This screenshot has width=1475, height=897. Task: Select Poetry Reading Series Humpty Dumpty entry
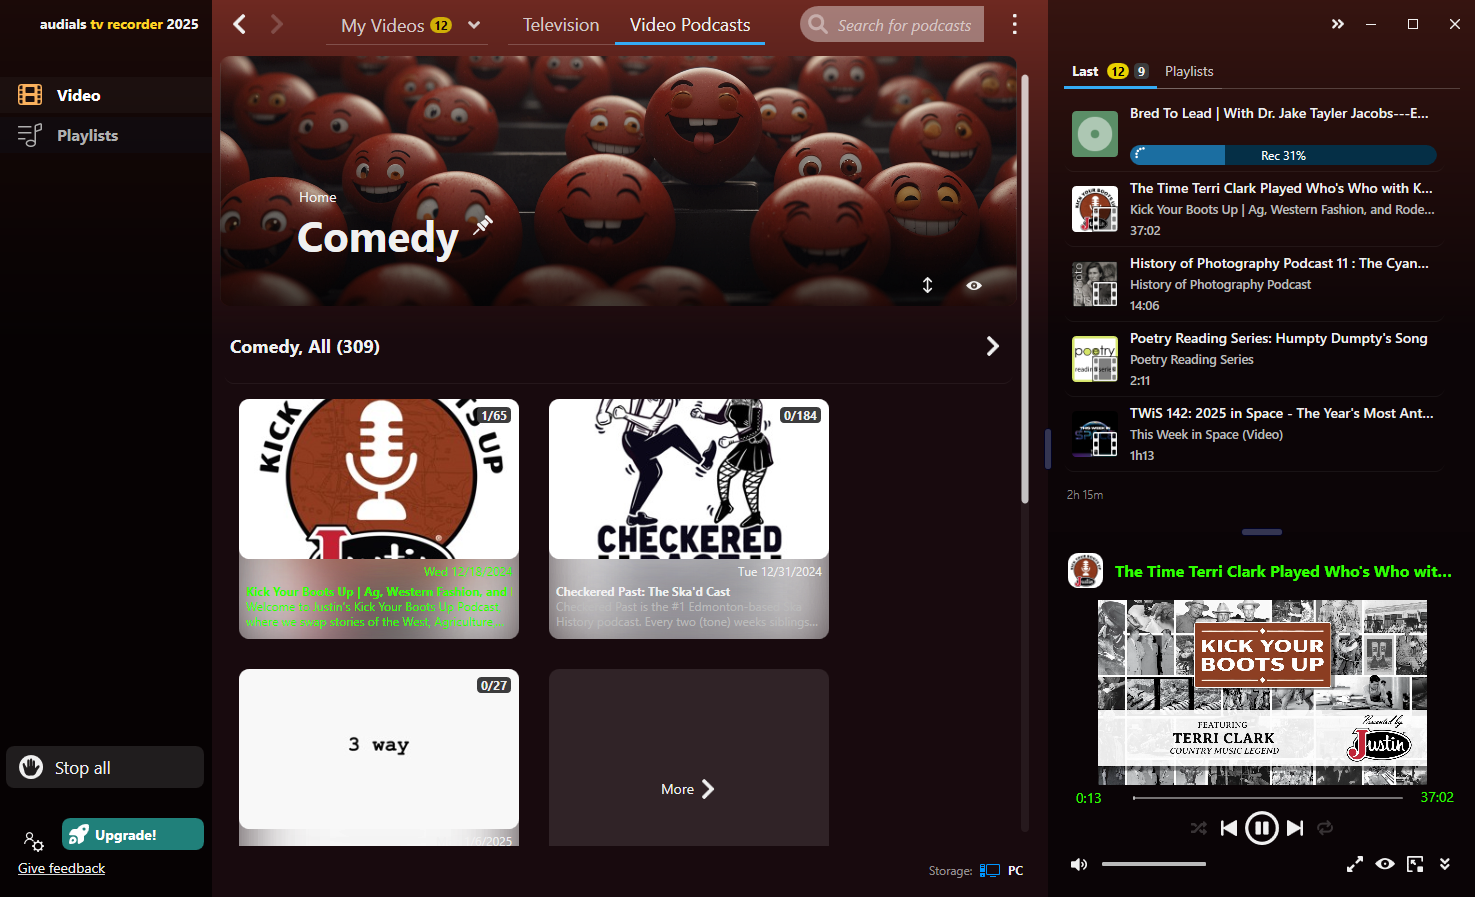pyautogui.click(x=1255, y=359)
